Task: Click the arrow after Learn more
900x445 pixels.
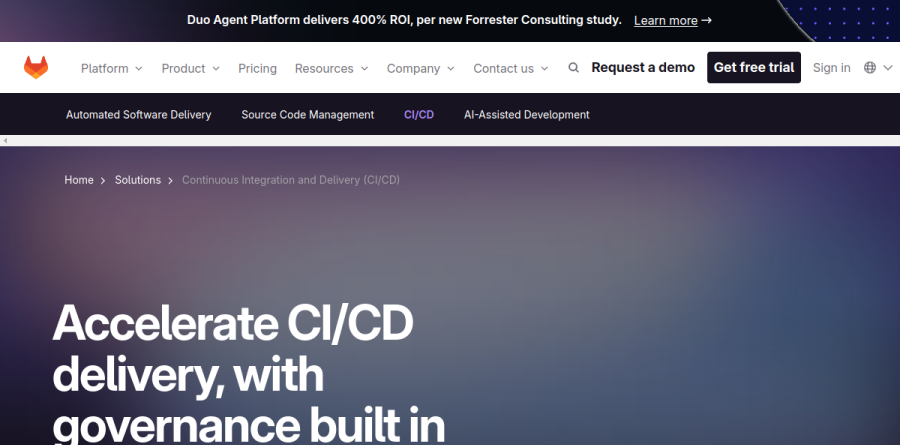Action: pos(707,21)
